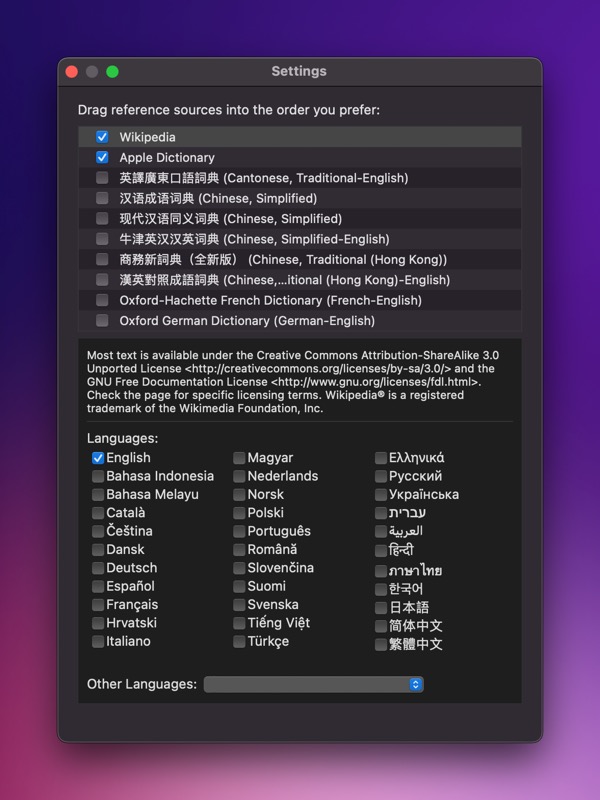Image resolution: width=600 pixels, height=800 pixels.
Task: Open the Other Languages popup menu
Action: (x=313, y=685)
